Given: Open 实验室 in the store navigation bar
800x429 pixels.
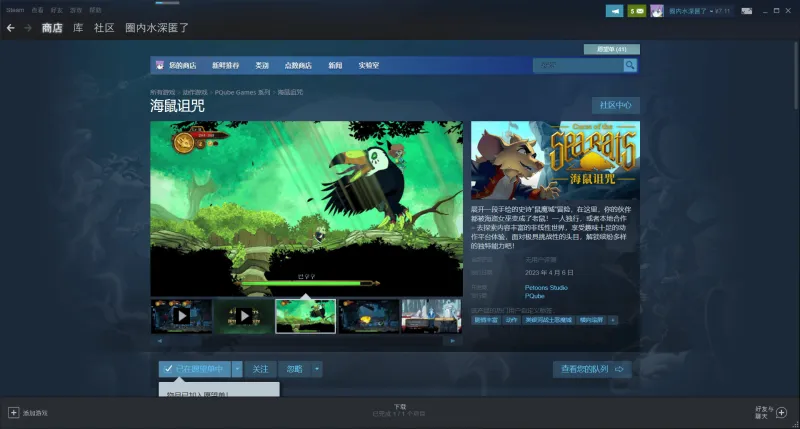Looking at the screenshot, I should 368,65.
